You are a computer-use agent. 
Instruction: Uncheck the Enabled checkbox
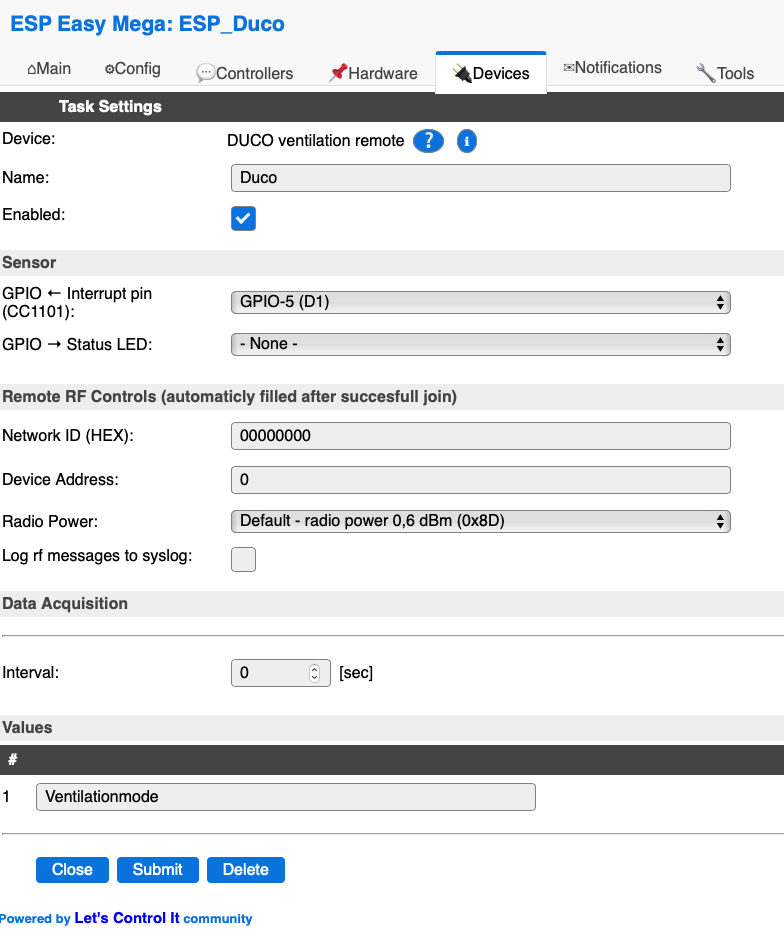point(243,218)
